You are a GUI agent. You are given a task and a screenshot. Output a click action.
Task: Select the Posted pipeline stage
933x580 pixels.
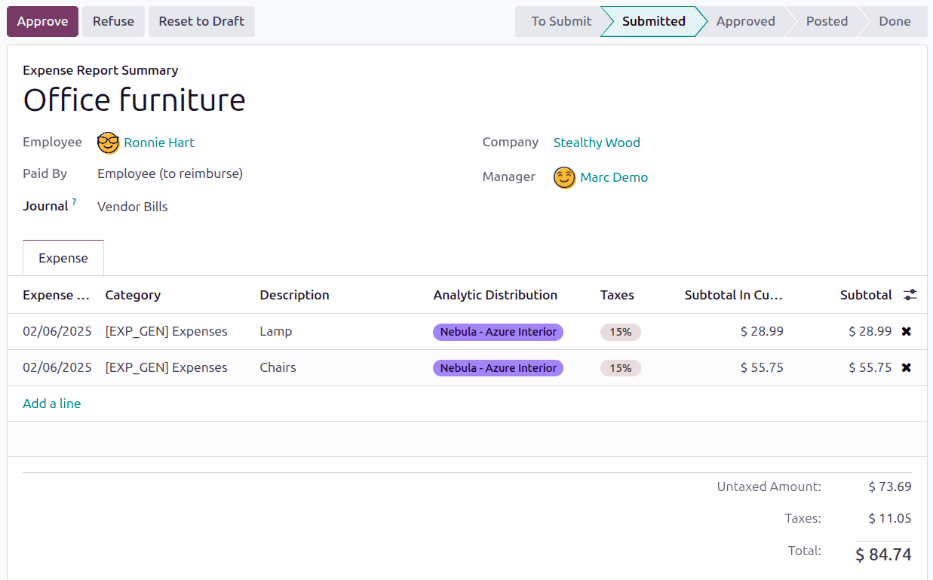(827, 20)
